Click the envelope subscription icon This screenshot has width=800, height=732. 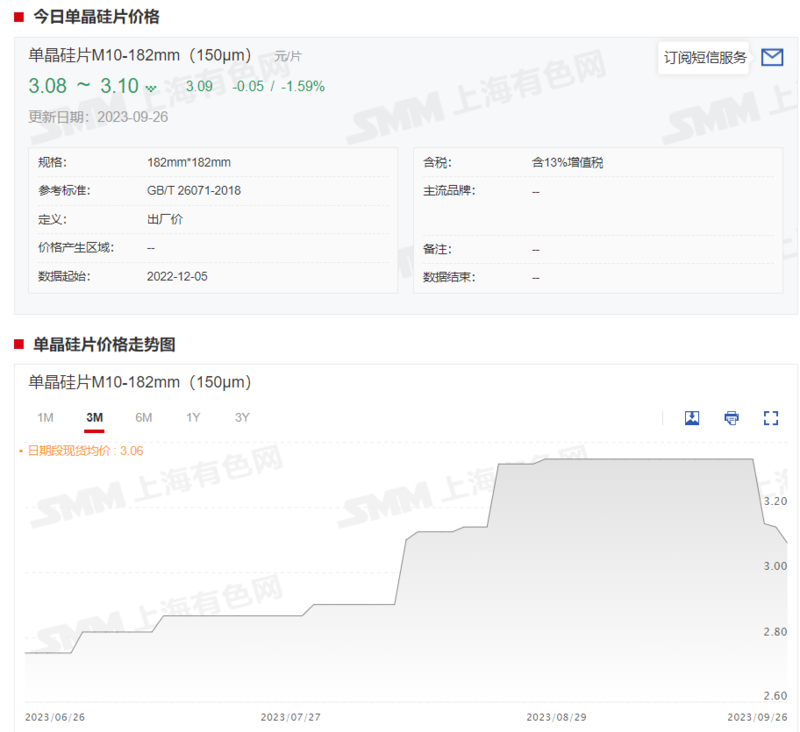tap(772, 57)
